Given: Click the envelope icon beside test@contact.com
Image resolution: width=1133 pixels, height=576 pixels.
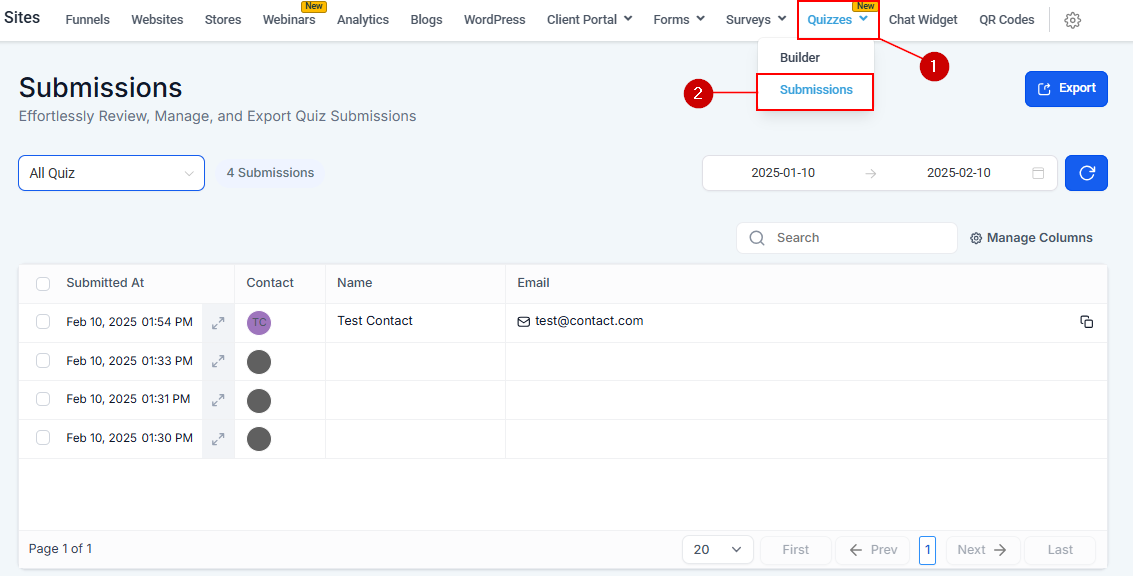Looking at the screenshot, I should (x=524, y=322).
